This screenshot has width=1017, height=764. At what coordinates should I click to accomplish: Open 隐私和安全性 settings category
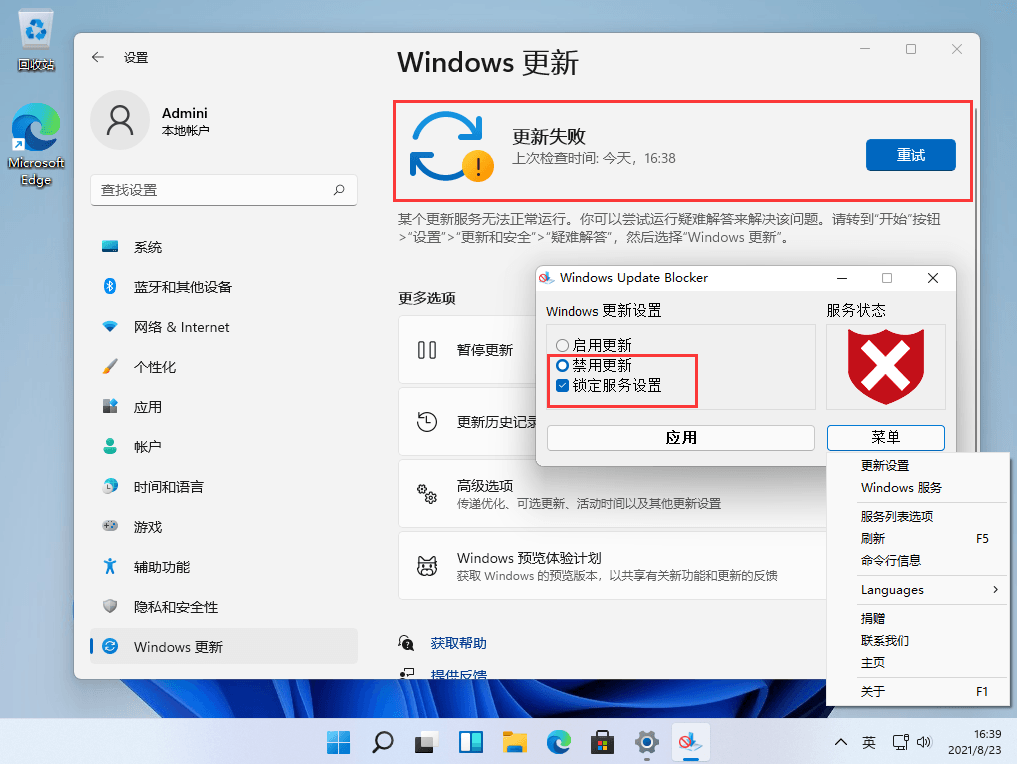(224, 607)
